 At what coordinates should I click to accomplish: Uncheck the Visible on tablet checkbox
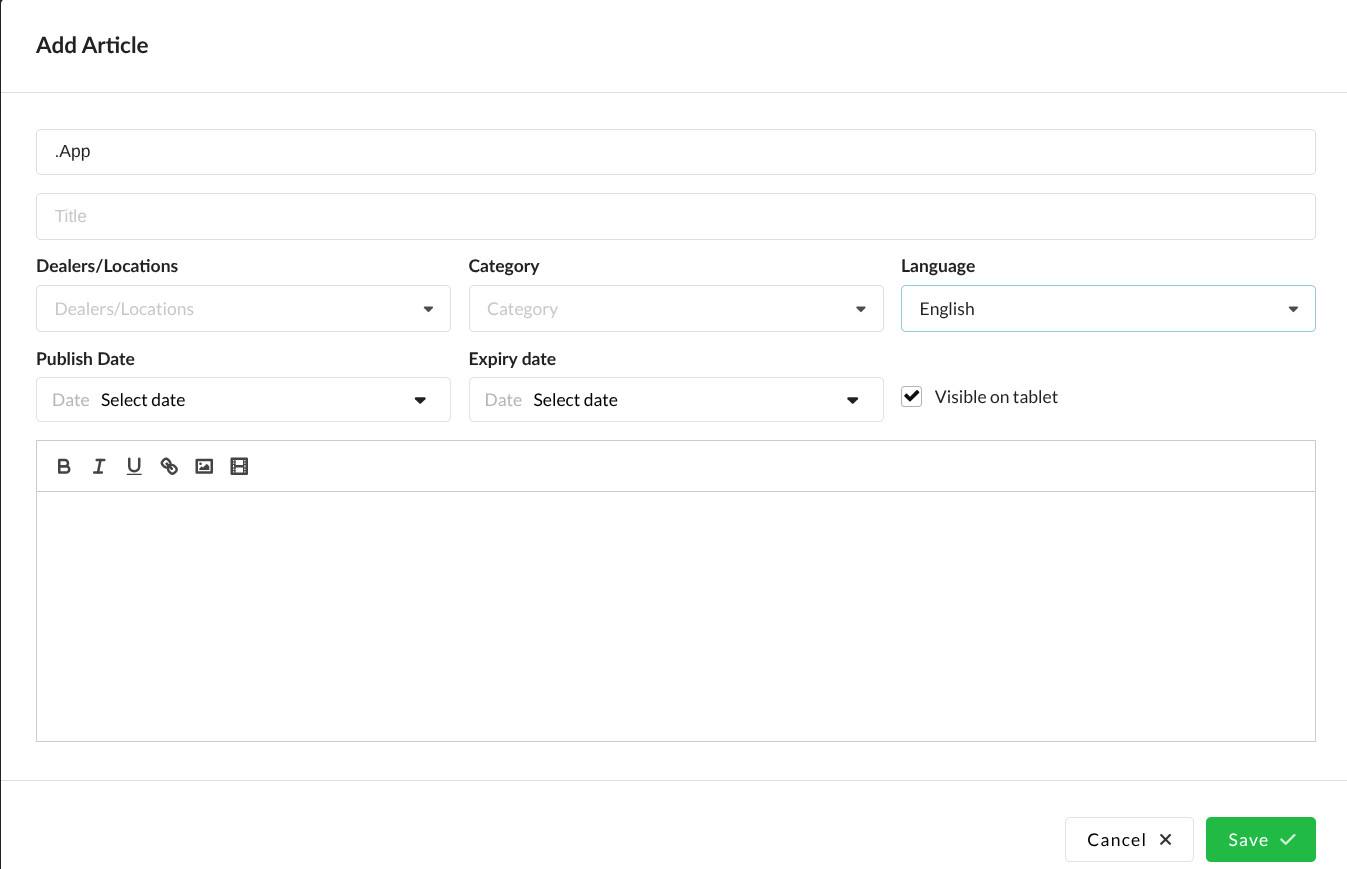tap(912, 397)
